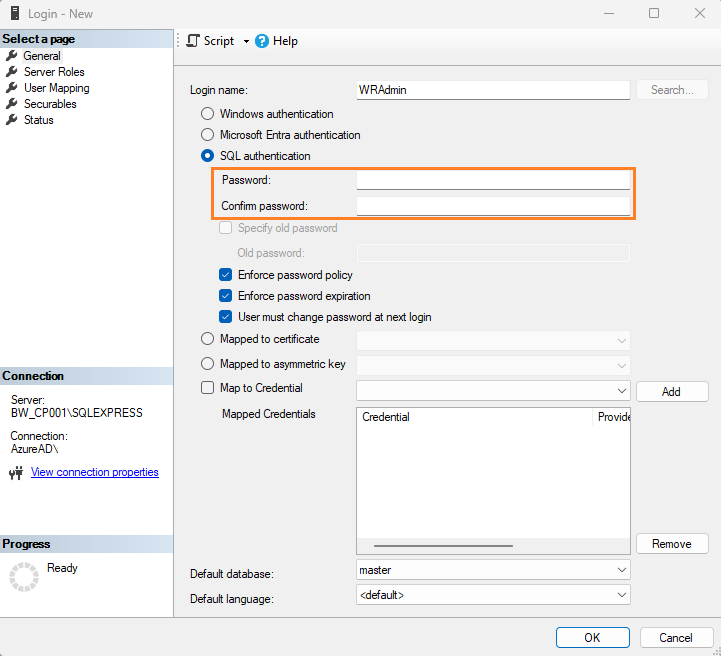Image resolution: width=721 pixels, height=656 pixels.
Task: Click OK to create the login
Action: 592,638
